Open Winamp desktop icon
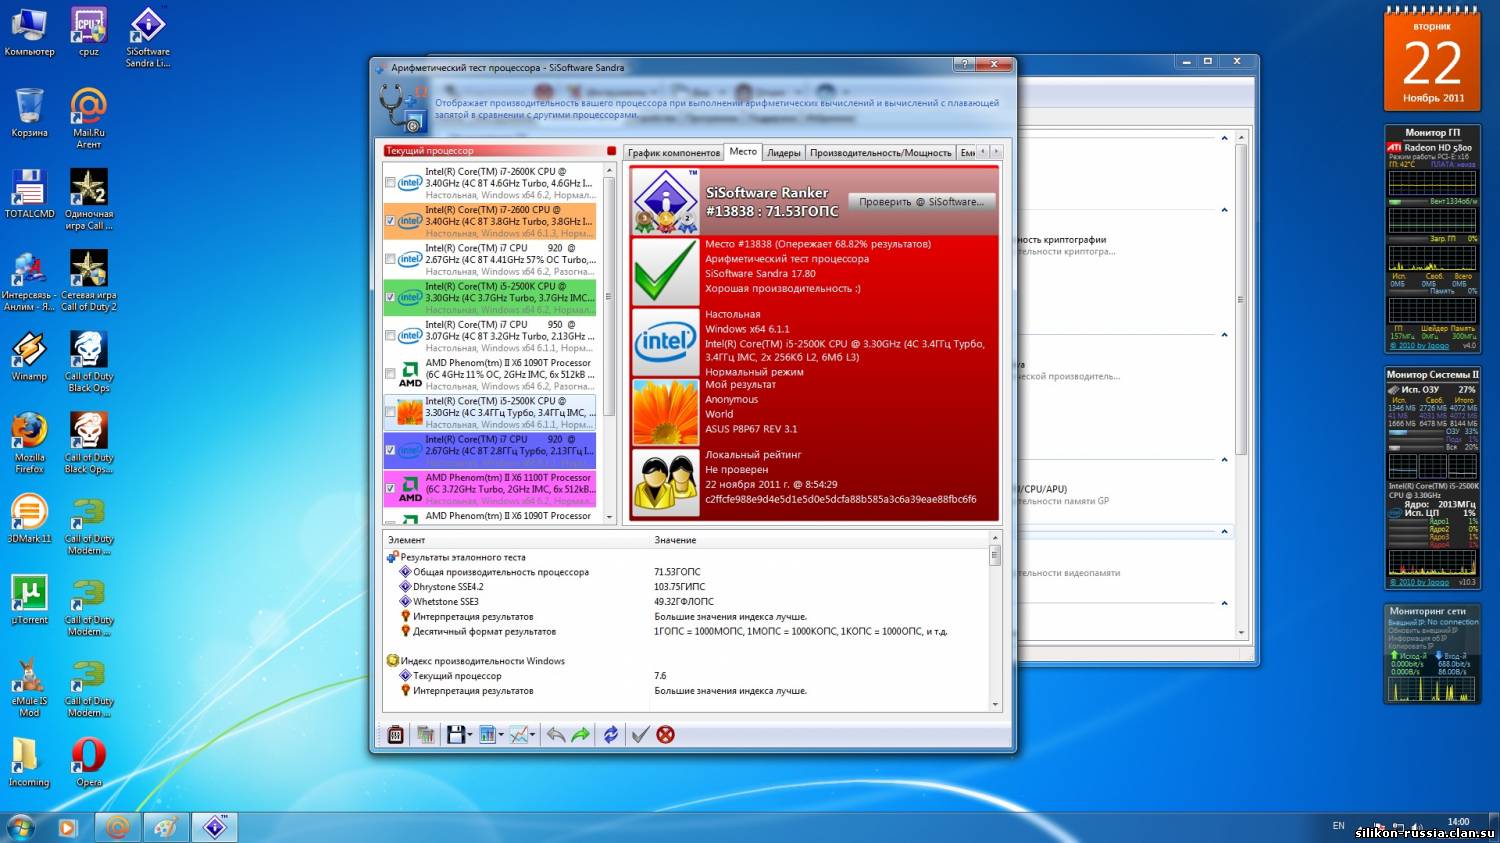Screen dimensions: 1500x843 [x=29, y=357]
